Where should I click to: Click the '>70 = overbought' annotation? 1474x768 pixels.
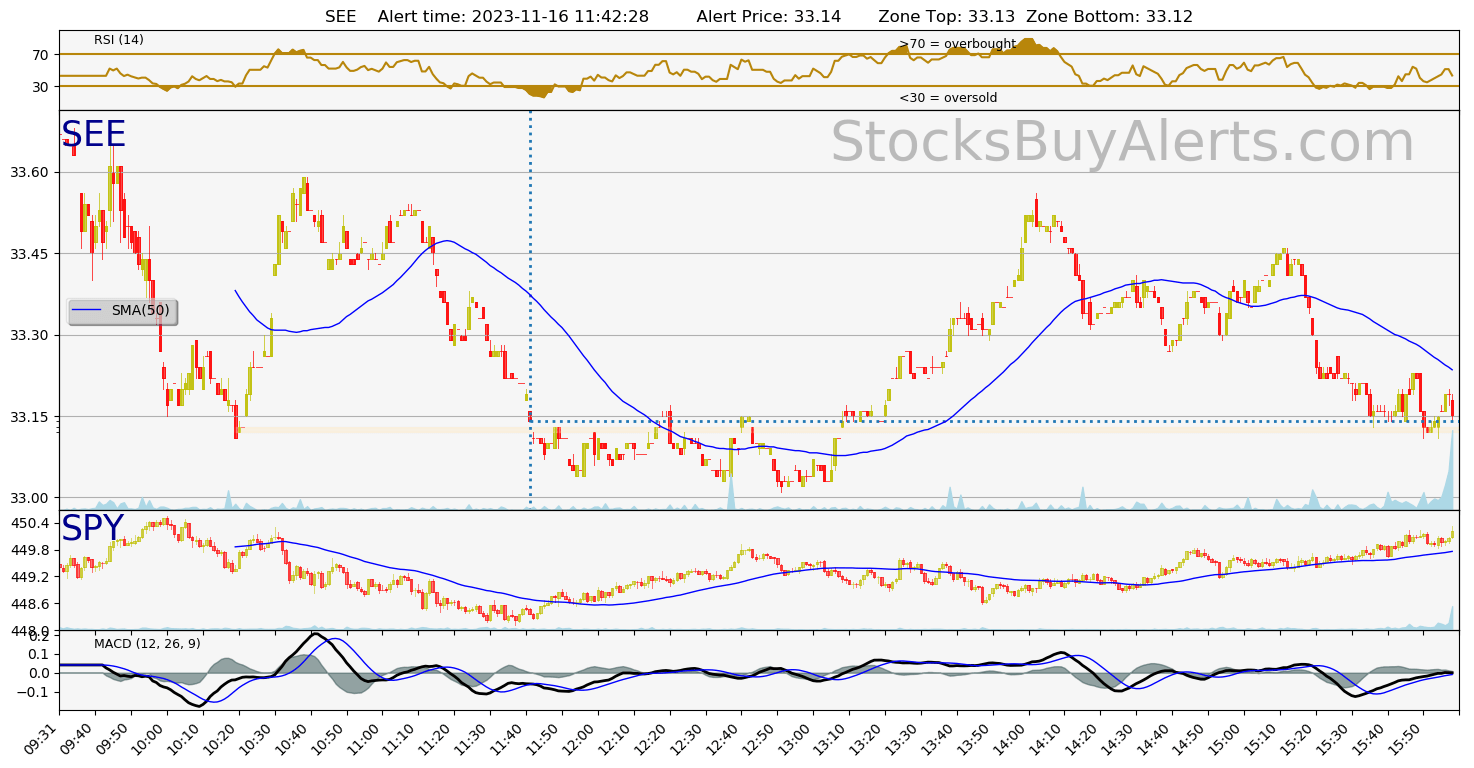click(957, 44)
